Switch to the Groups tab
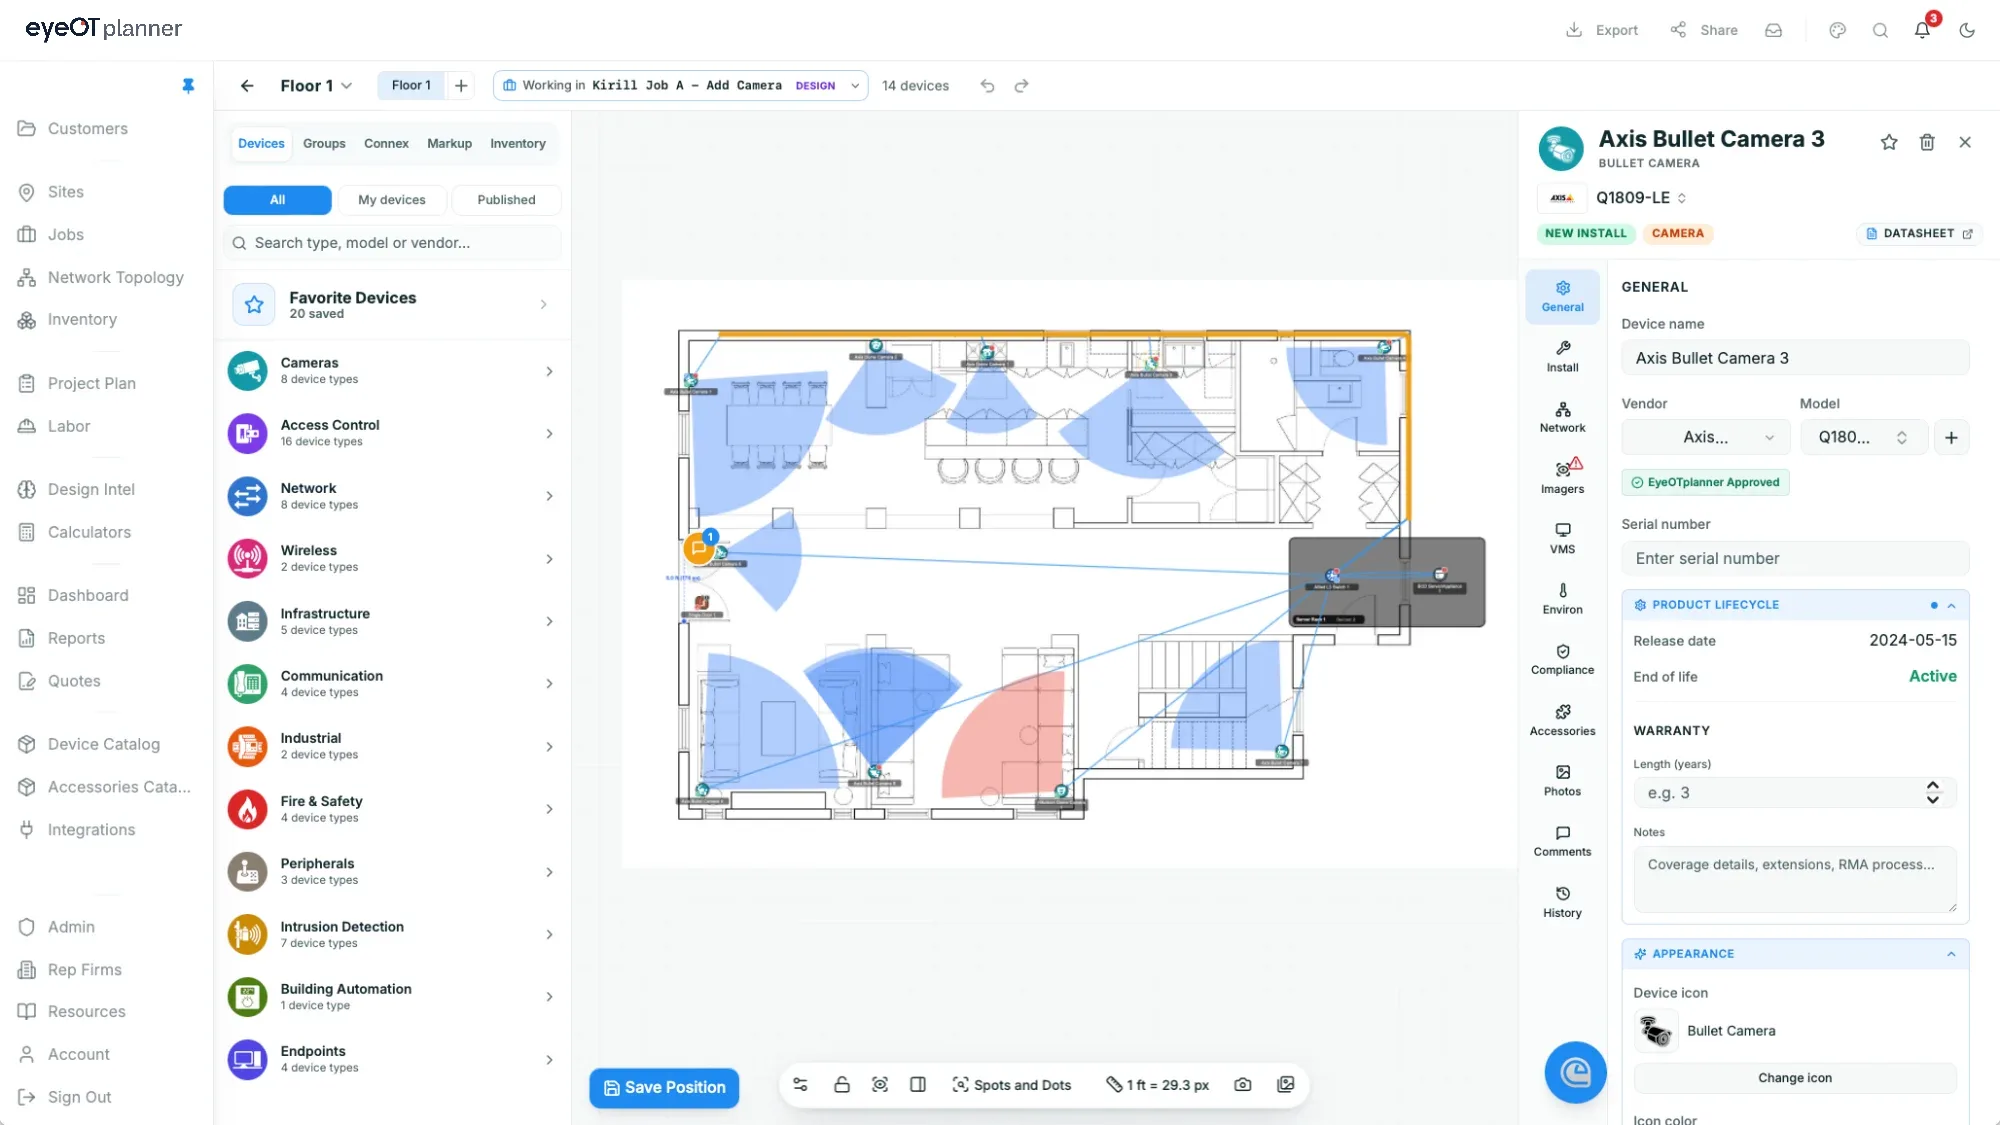 pos(324,144)
